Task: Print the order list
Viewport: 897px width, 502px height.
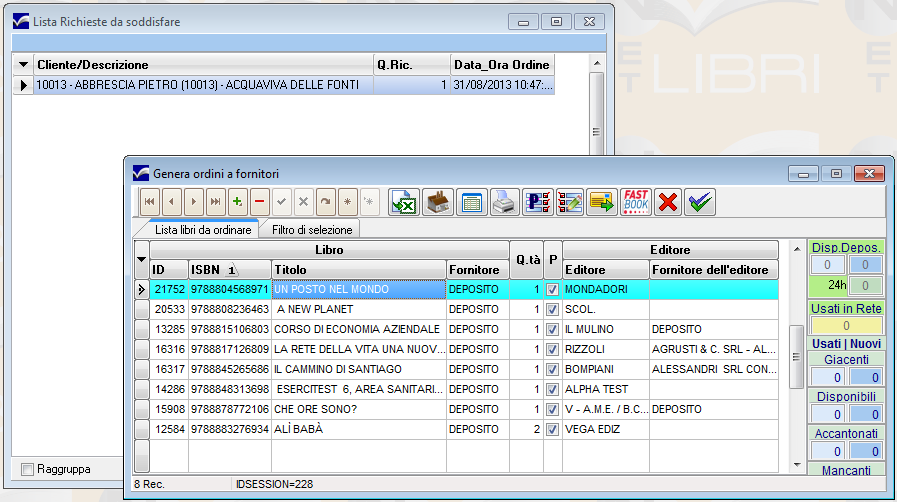Action: [504, 202]
